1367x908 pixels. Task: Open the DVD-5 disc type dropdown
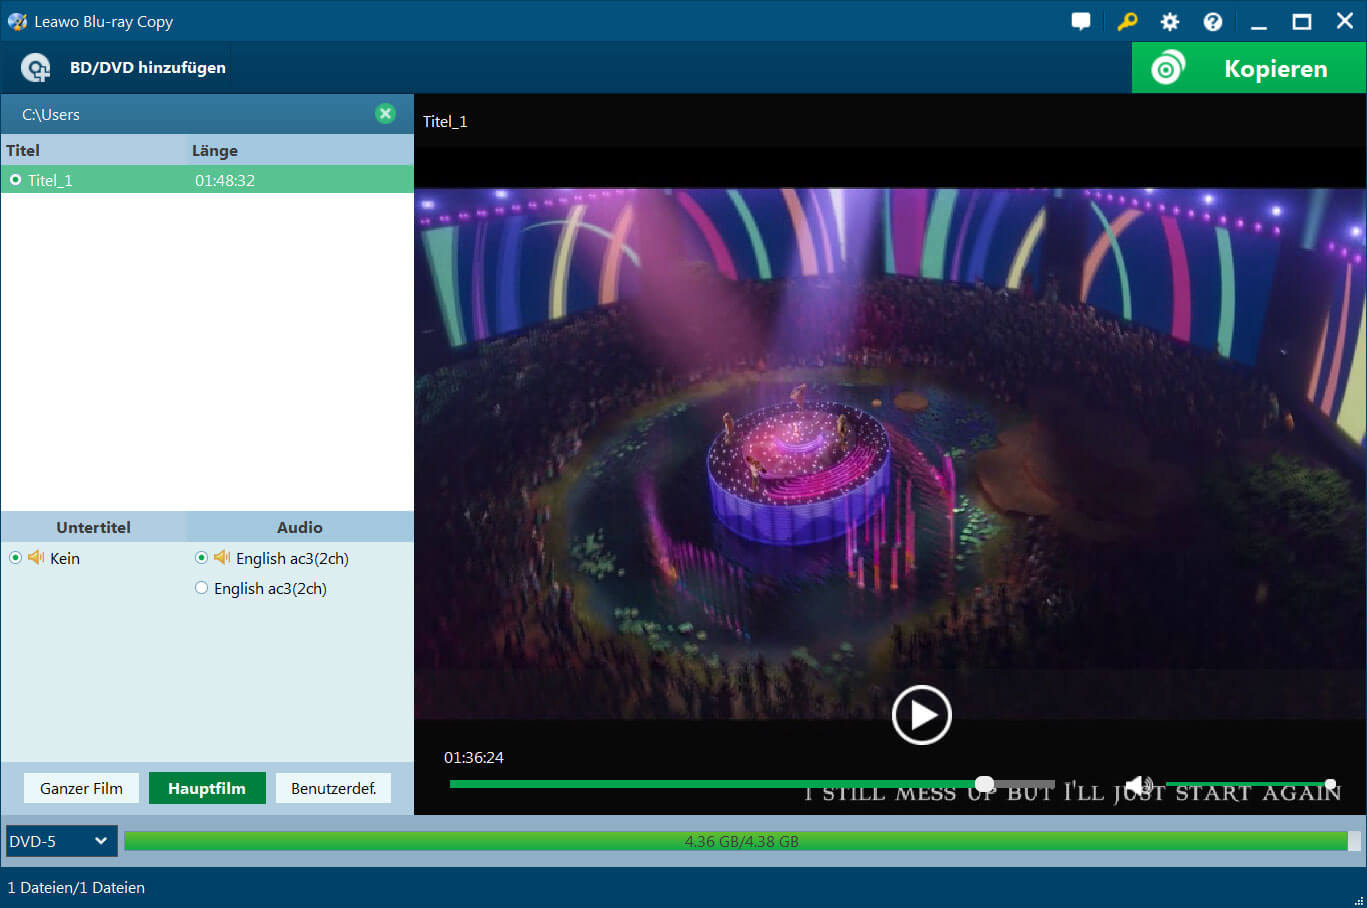click(x=61, y=841)
